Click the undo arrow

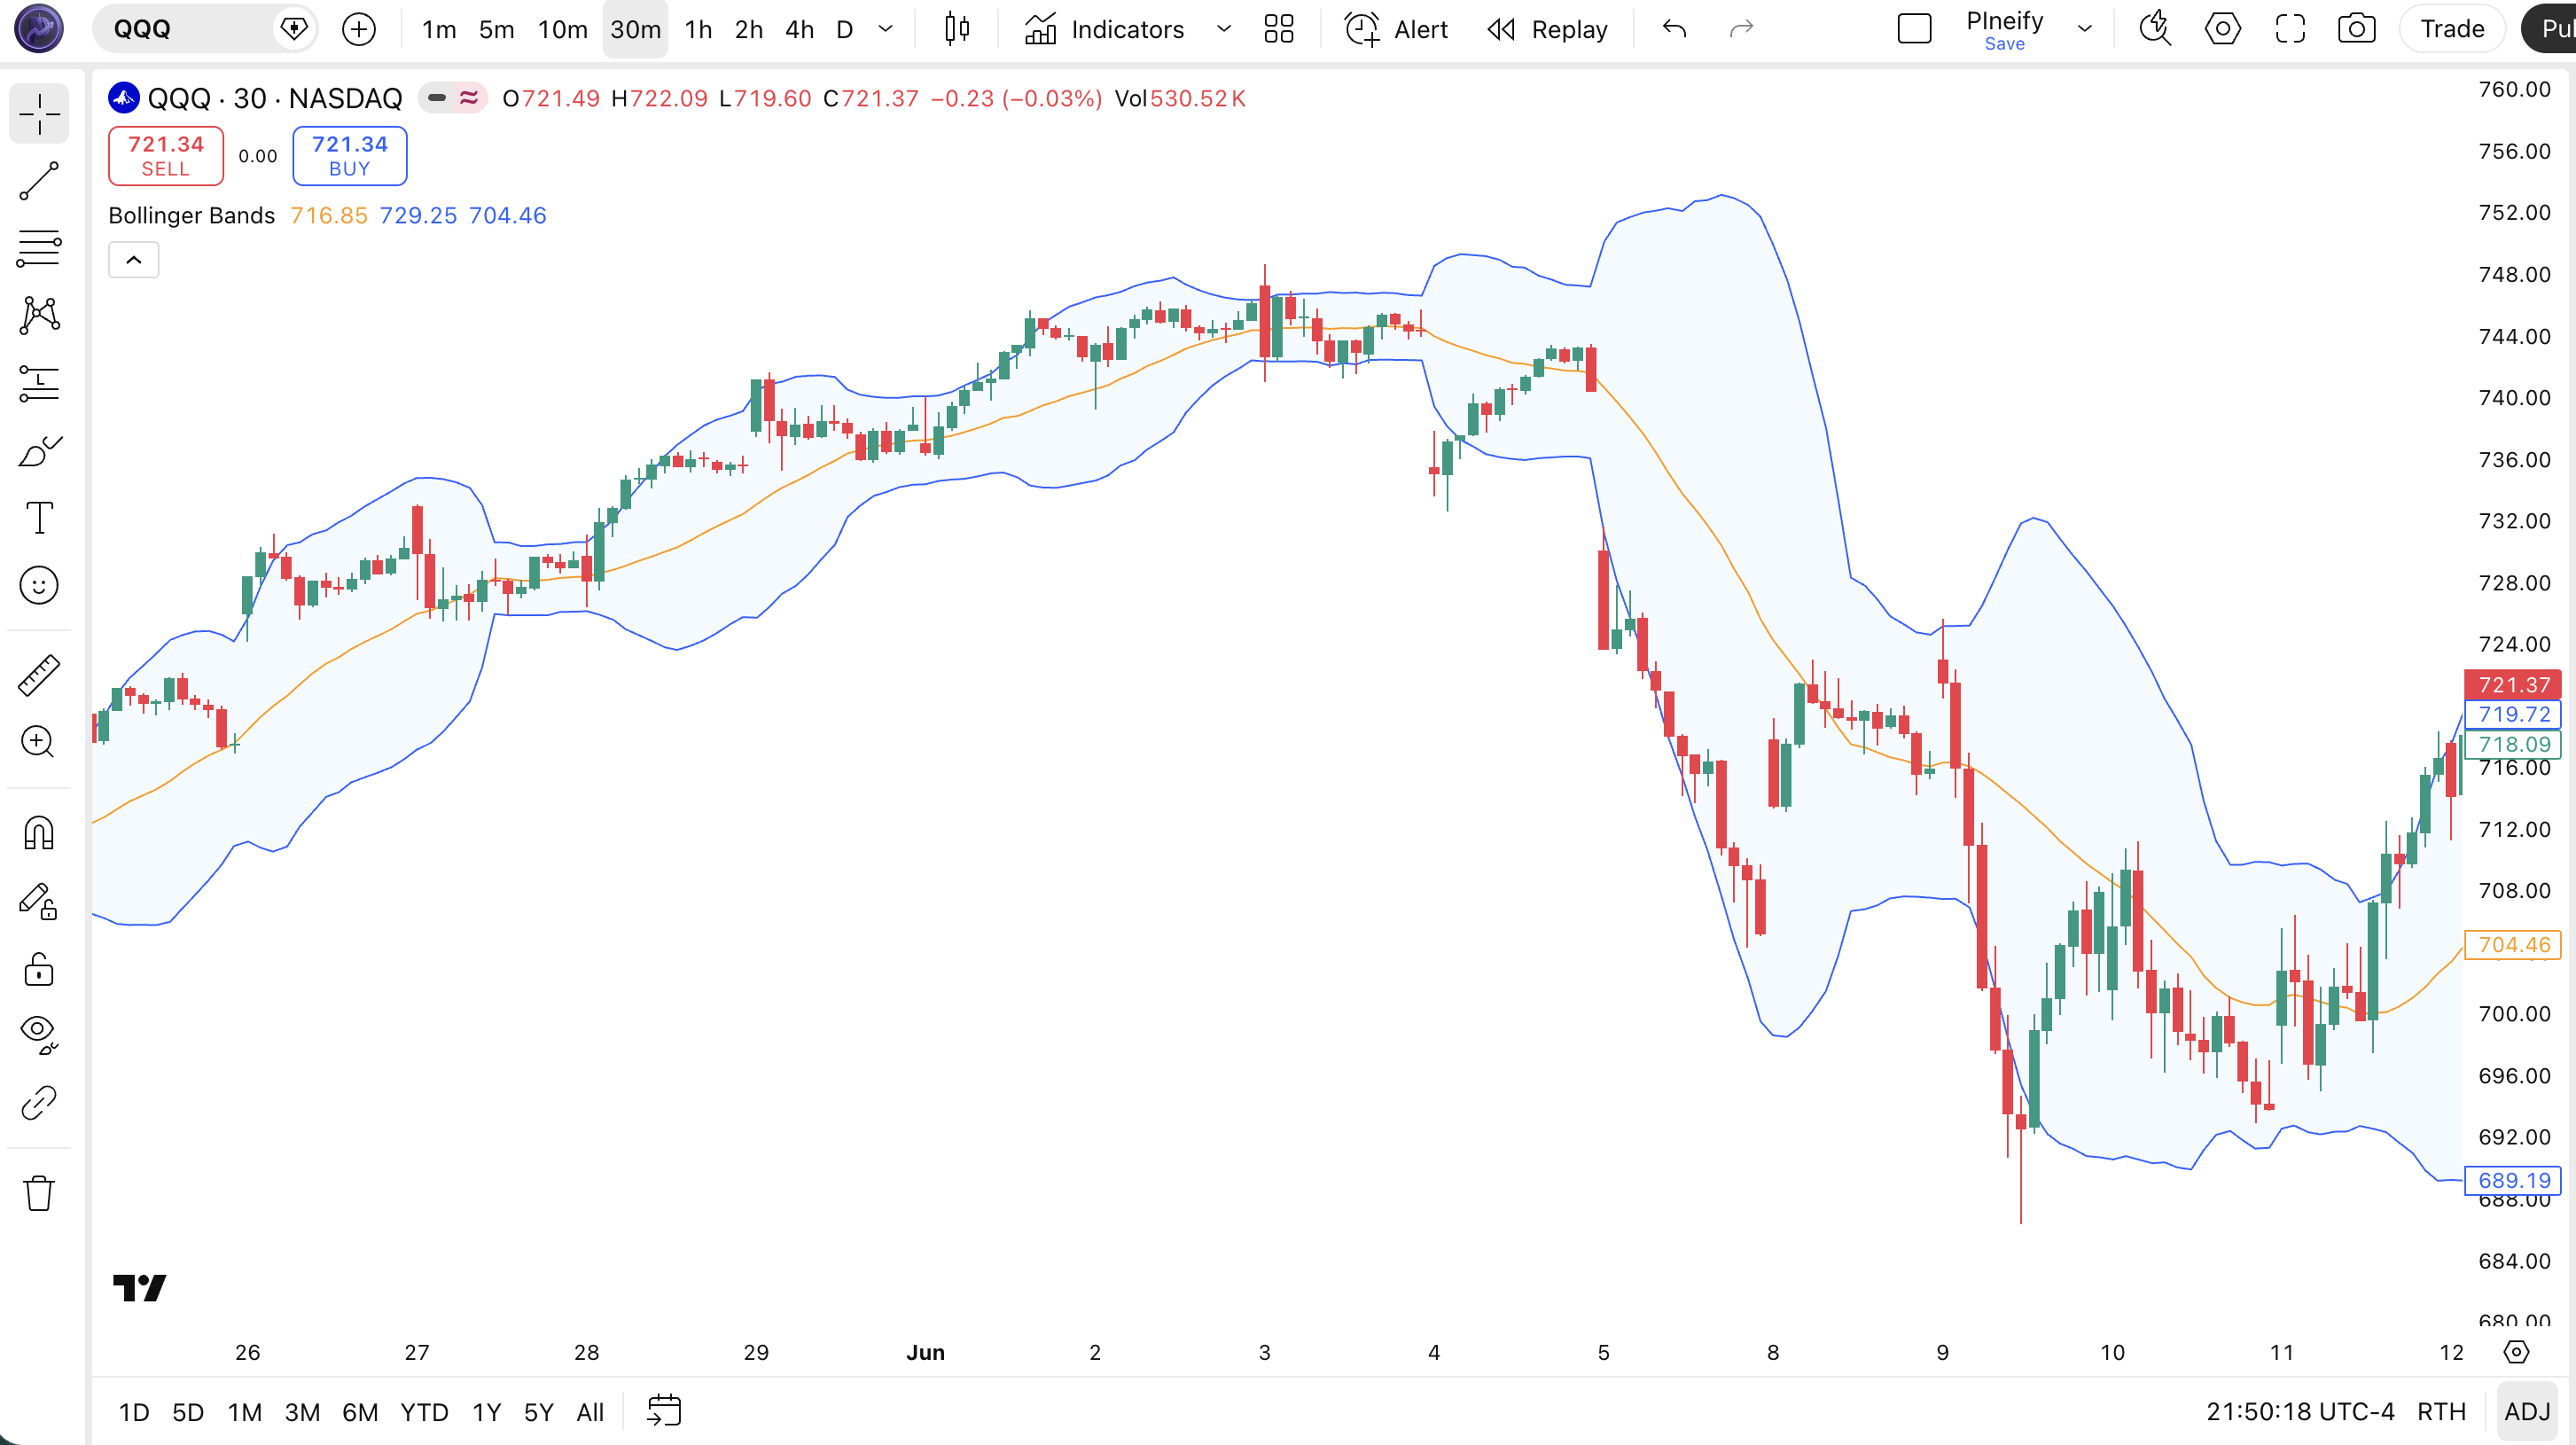coord(1675,29)
